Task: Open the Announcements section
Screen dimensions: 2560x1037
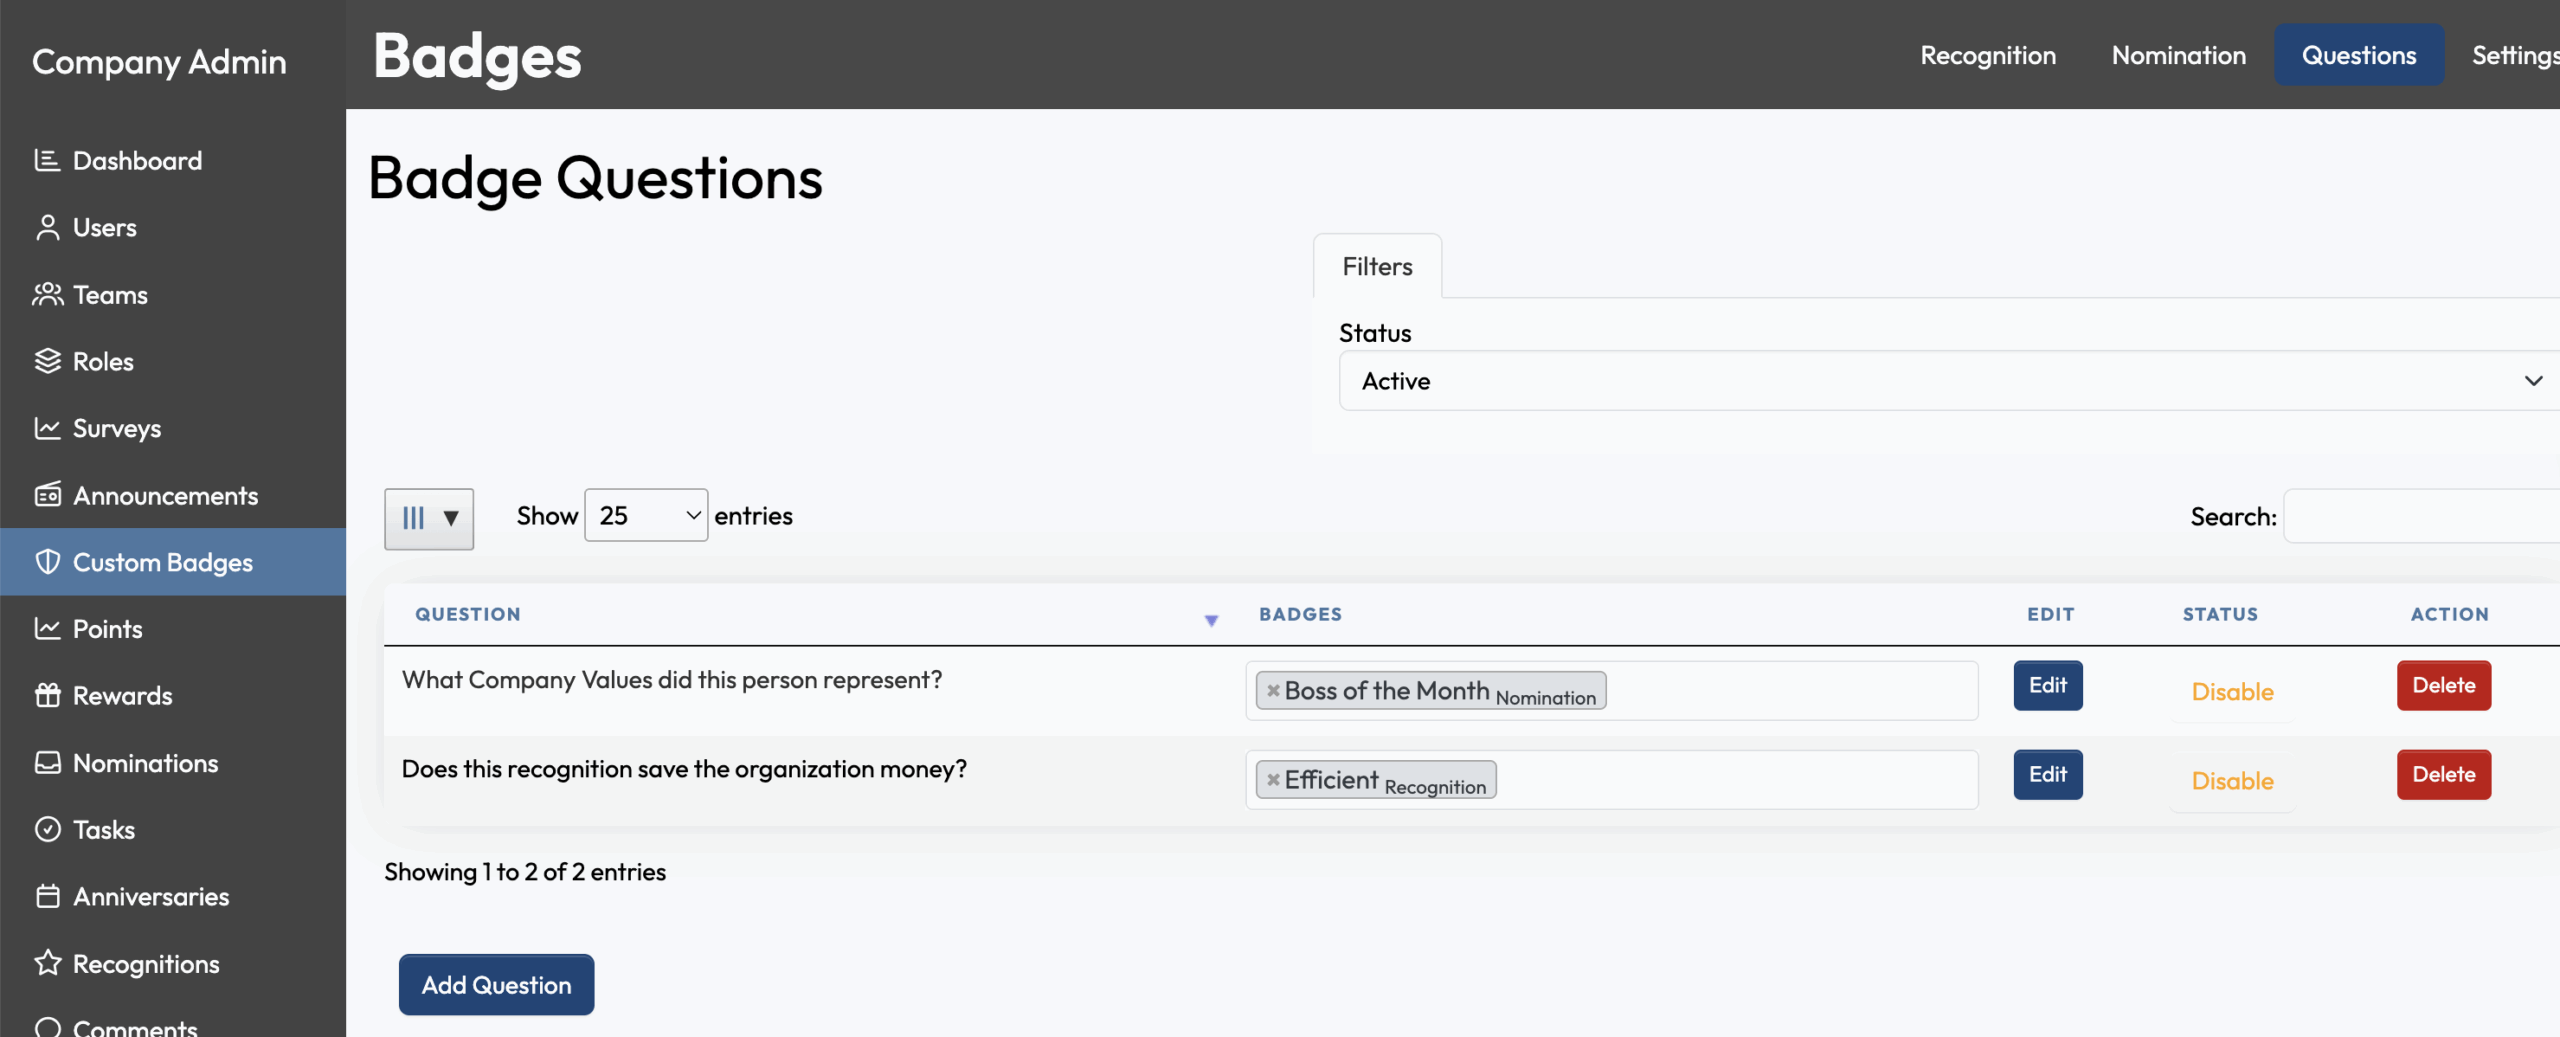Action: point(166,495)
